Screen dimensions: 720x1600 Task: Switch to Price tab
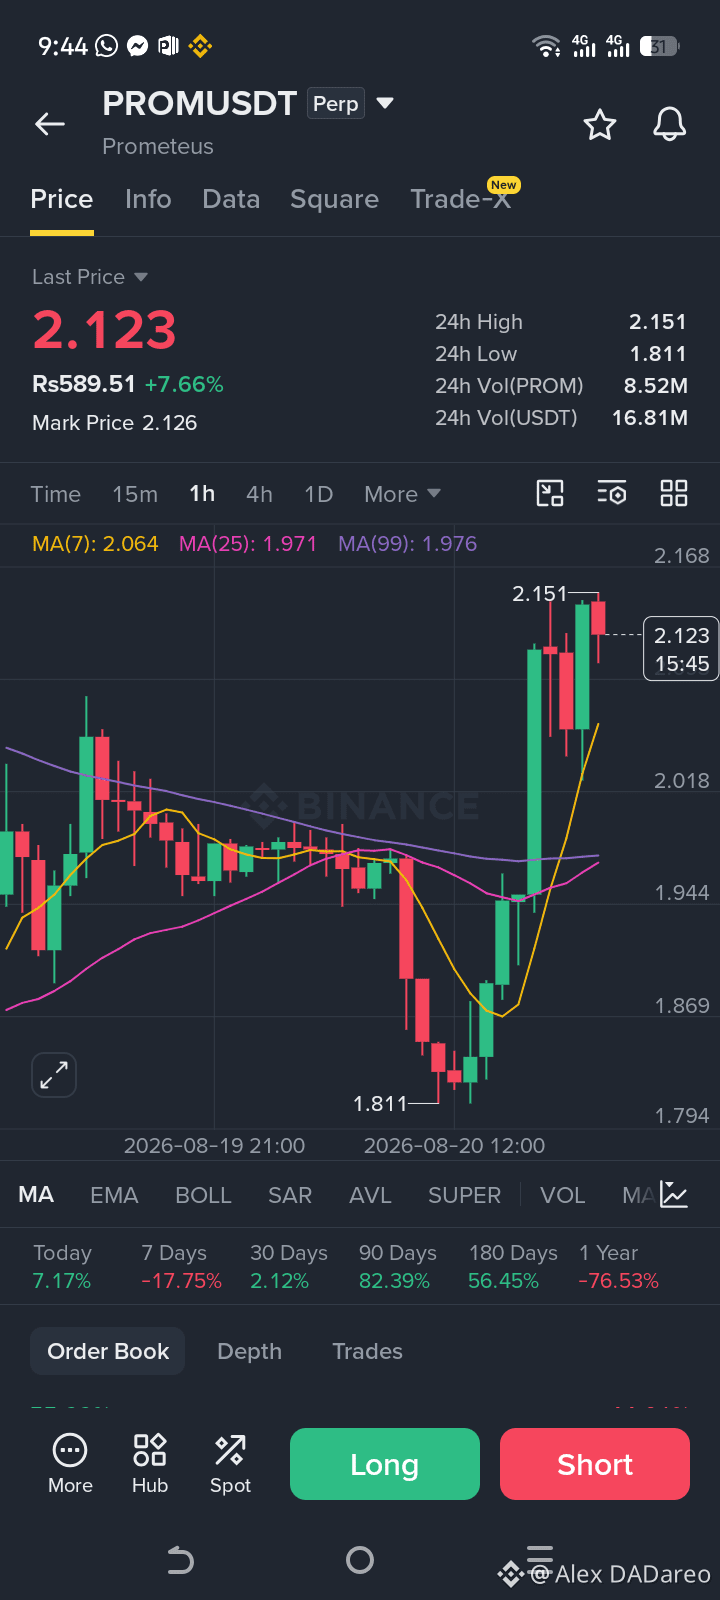click(x=62, y=199)
